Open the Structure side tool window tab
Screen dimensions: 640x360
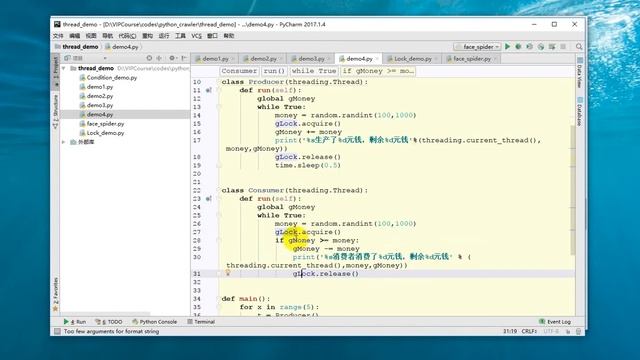56,112
